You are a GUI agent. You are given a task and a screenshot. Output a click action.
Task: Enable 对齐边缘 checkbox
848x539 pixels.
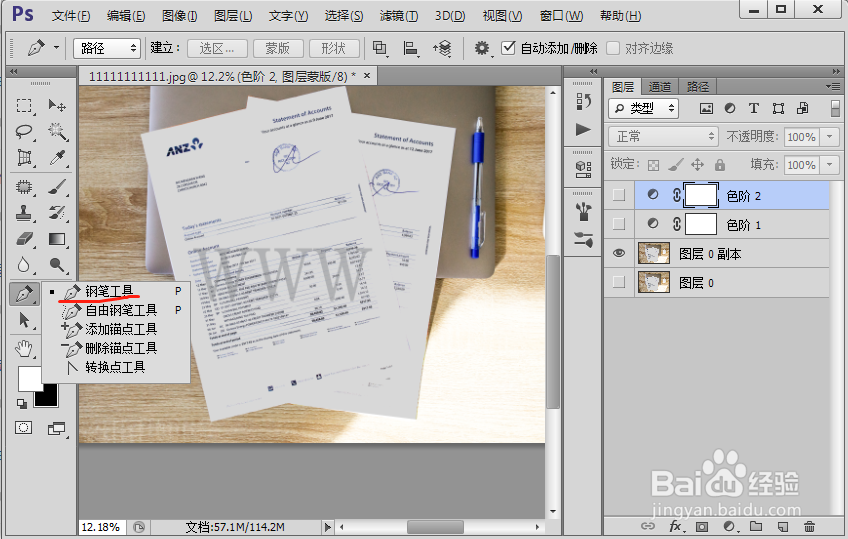[613, 48]
